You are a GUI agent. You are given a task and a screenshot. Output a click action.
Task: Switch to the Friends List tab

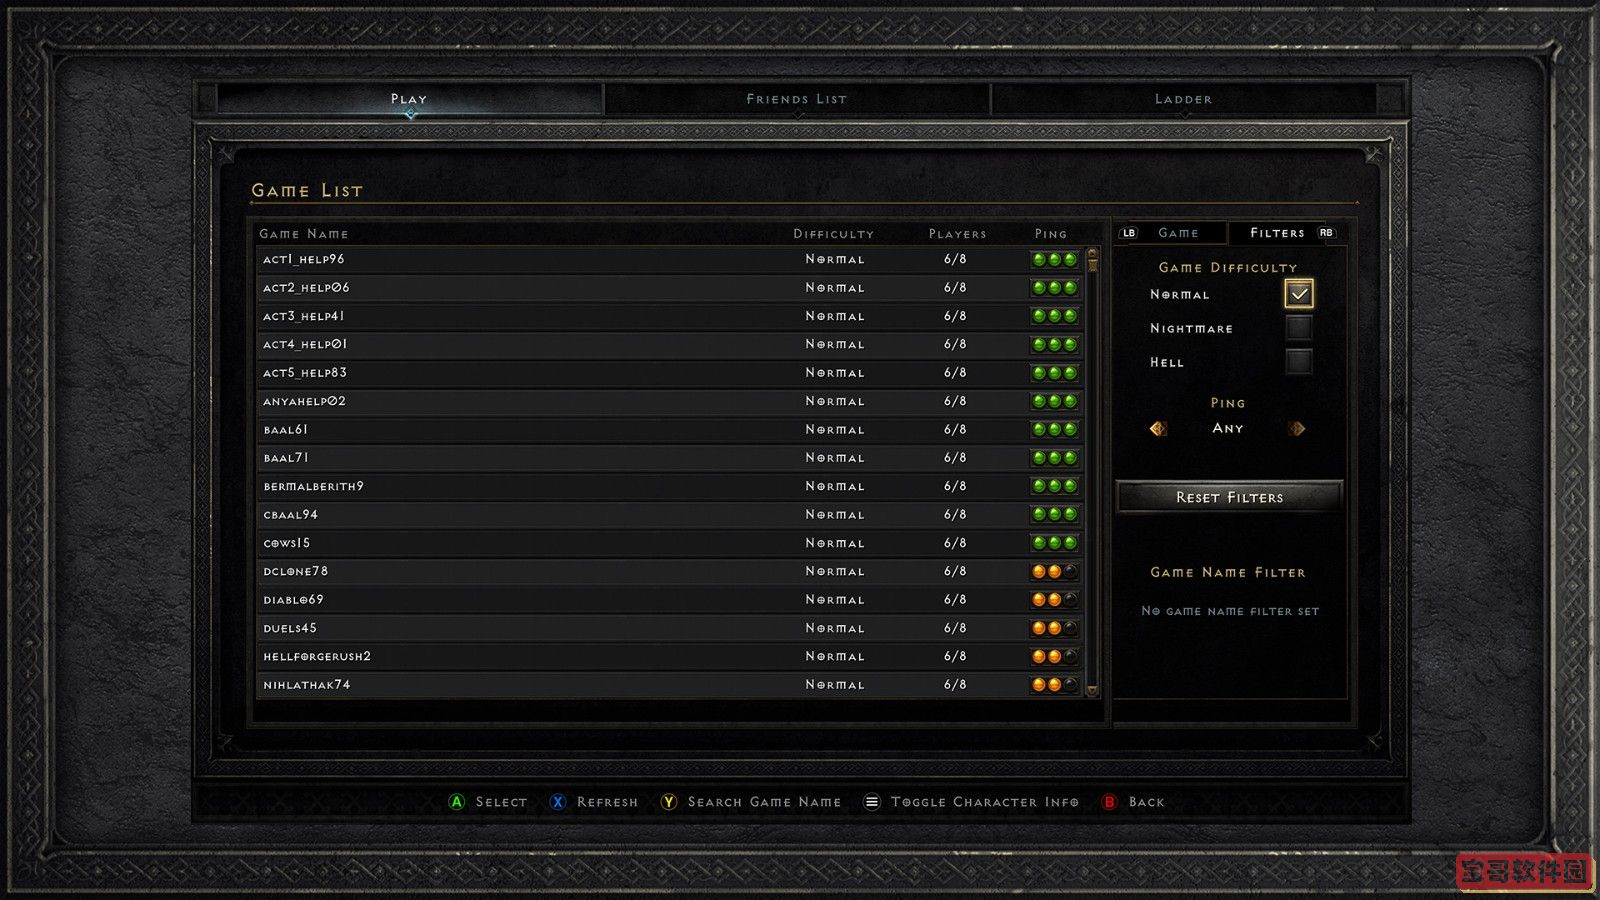point(797,99)
